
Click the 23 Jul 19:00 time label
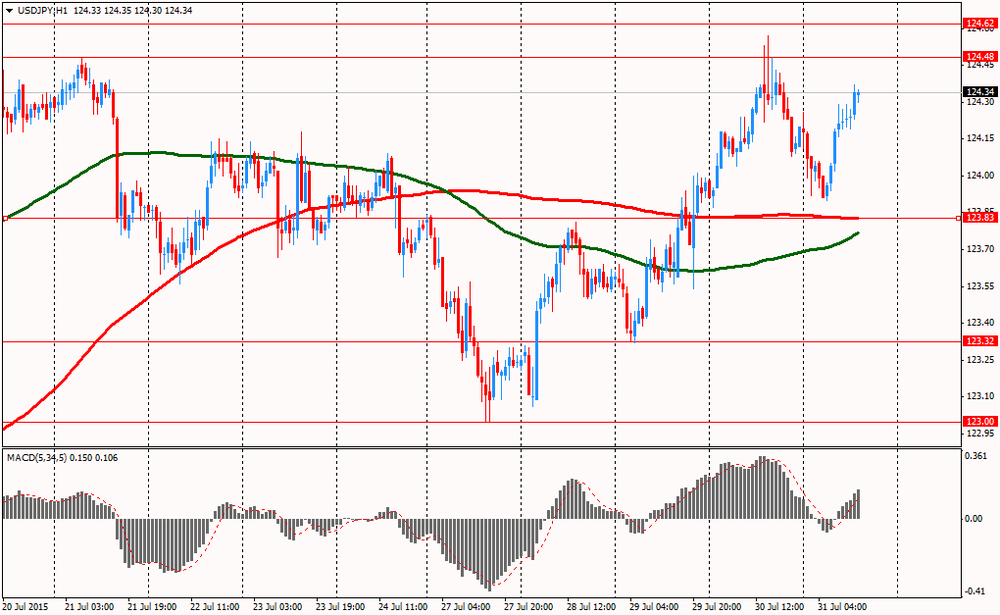click(x=340, y=607)
